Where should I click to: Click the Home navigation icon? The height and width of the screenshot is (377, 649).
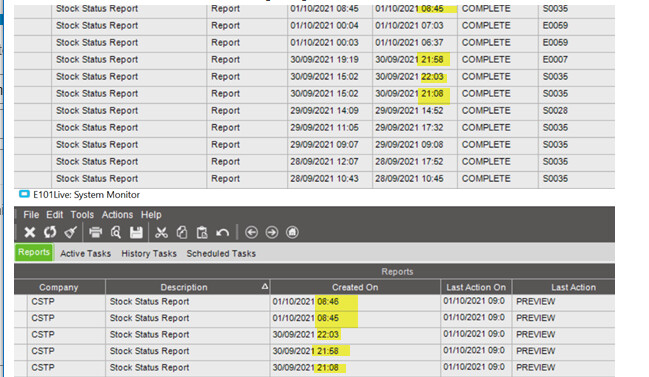292,233
